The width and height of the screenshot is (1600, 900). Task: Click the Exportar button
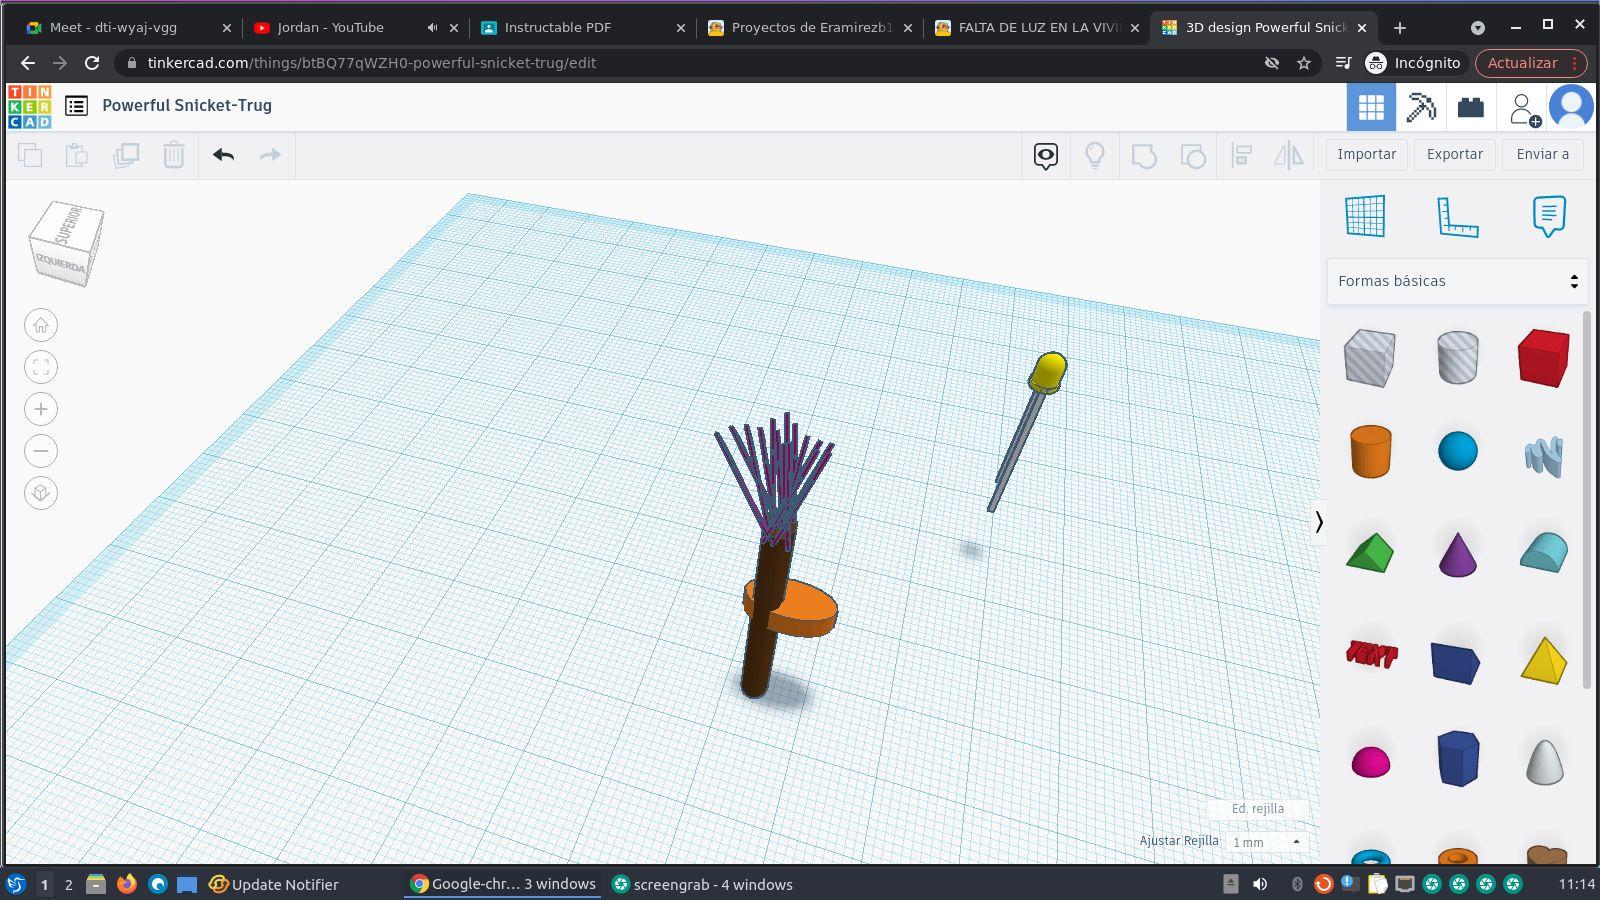[x=1455, y=154]
